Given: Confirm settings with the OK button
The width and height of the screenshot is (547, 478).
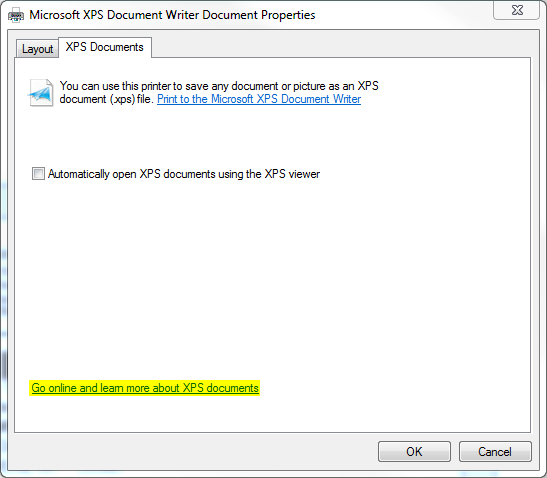Looking at the screenshot, I should [414, 451].
